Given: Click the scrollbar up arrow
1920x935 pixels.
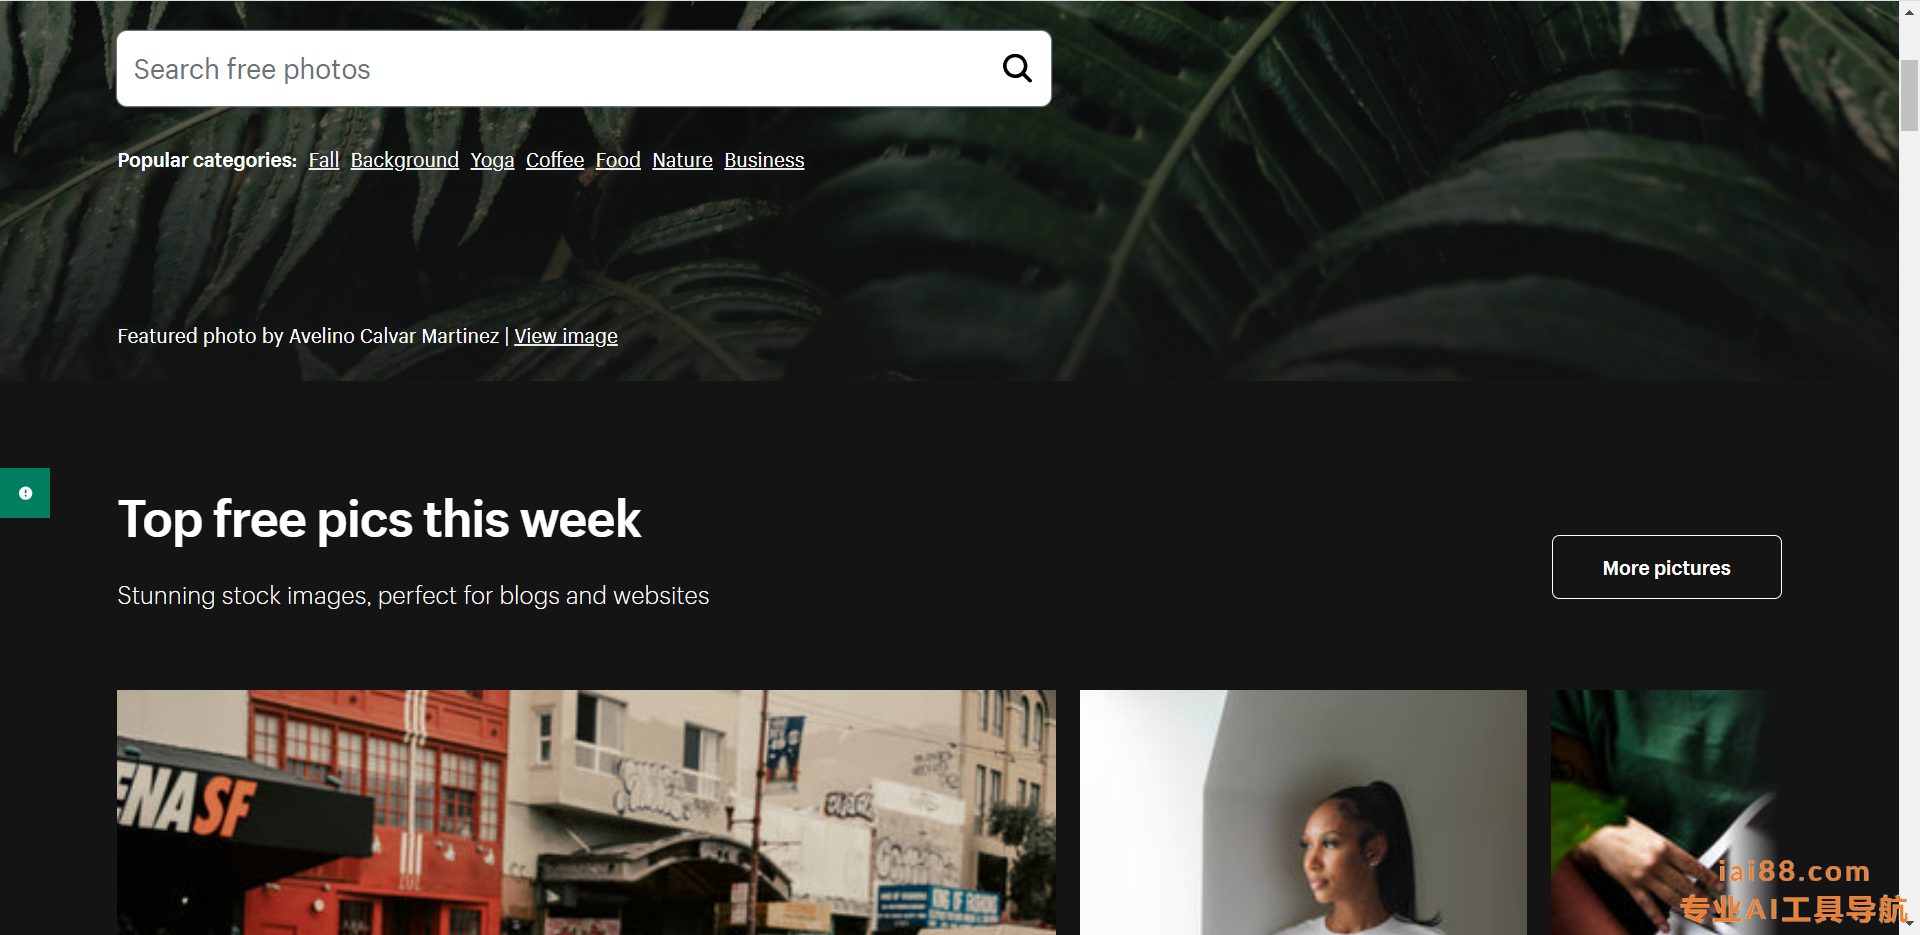Looking at the screenshot, I should coord(1909,12).
